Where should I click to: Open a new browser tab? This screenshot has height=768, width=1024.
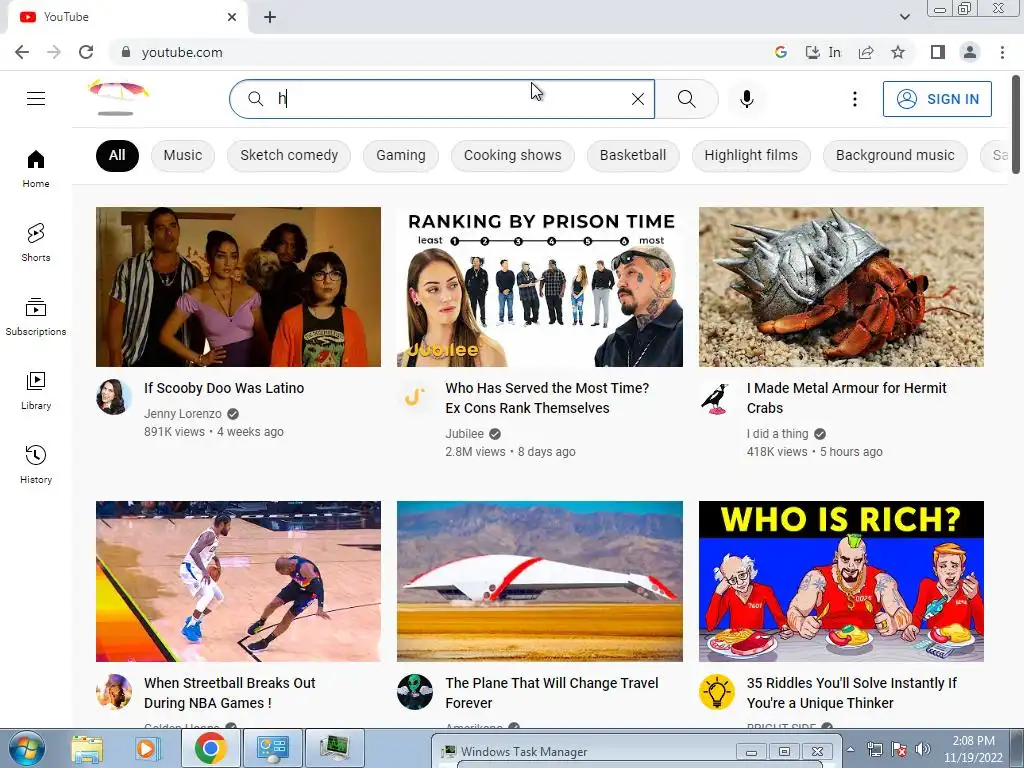pos(270,17)
